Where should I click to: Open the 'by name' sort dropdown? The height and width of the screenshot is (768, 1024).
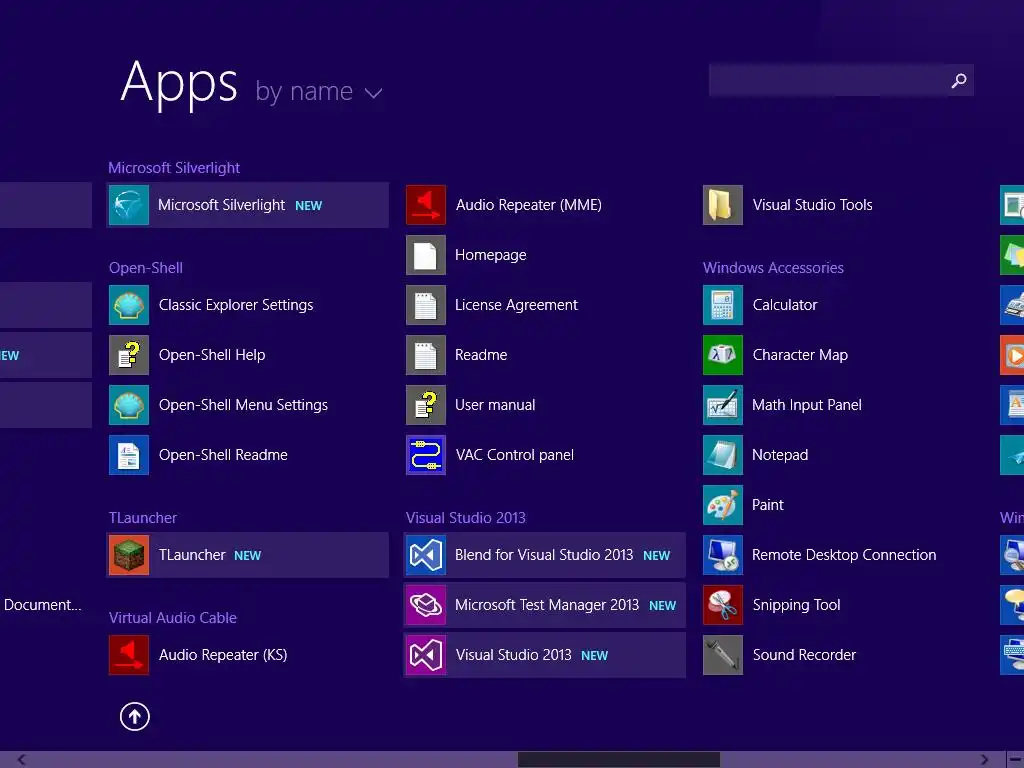pos(319,91)
